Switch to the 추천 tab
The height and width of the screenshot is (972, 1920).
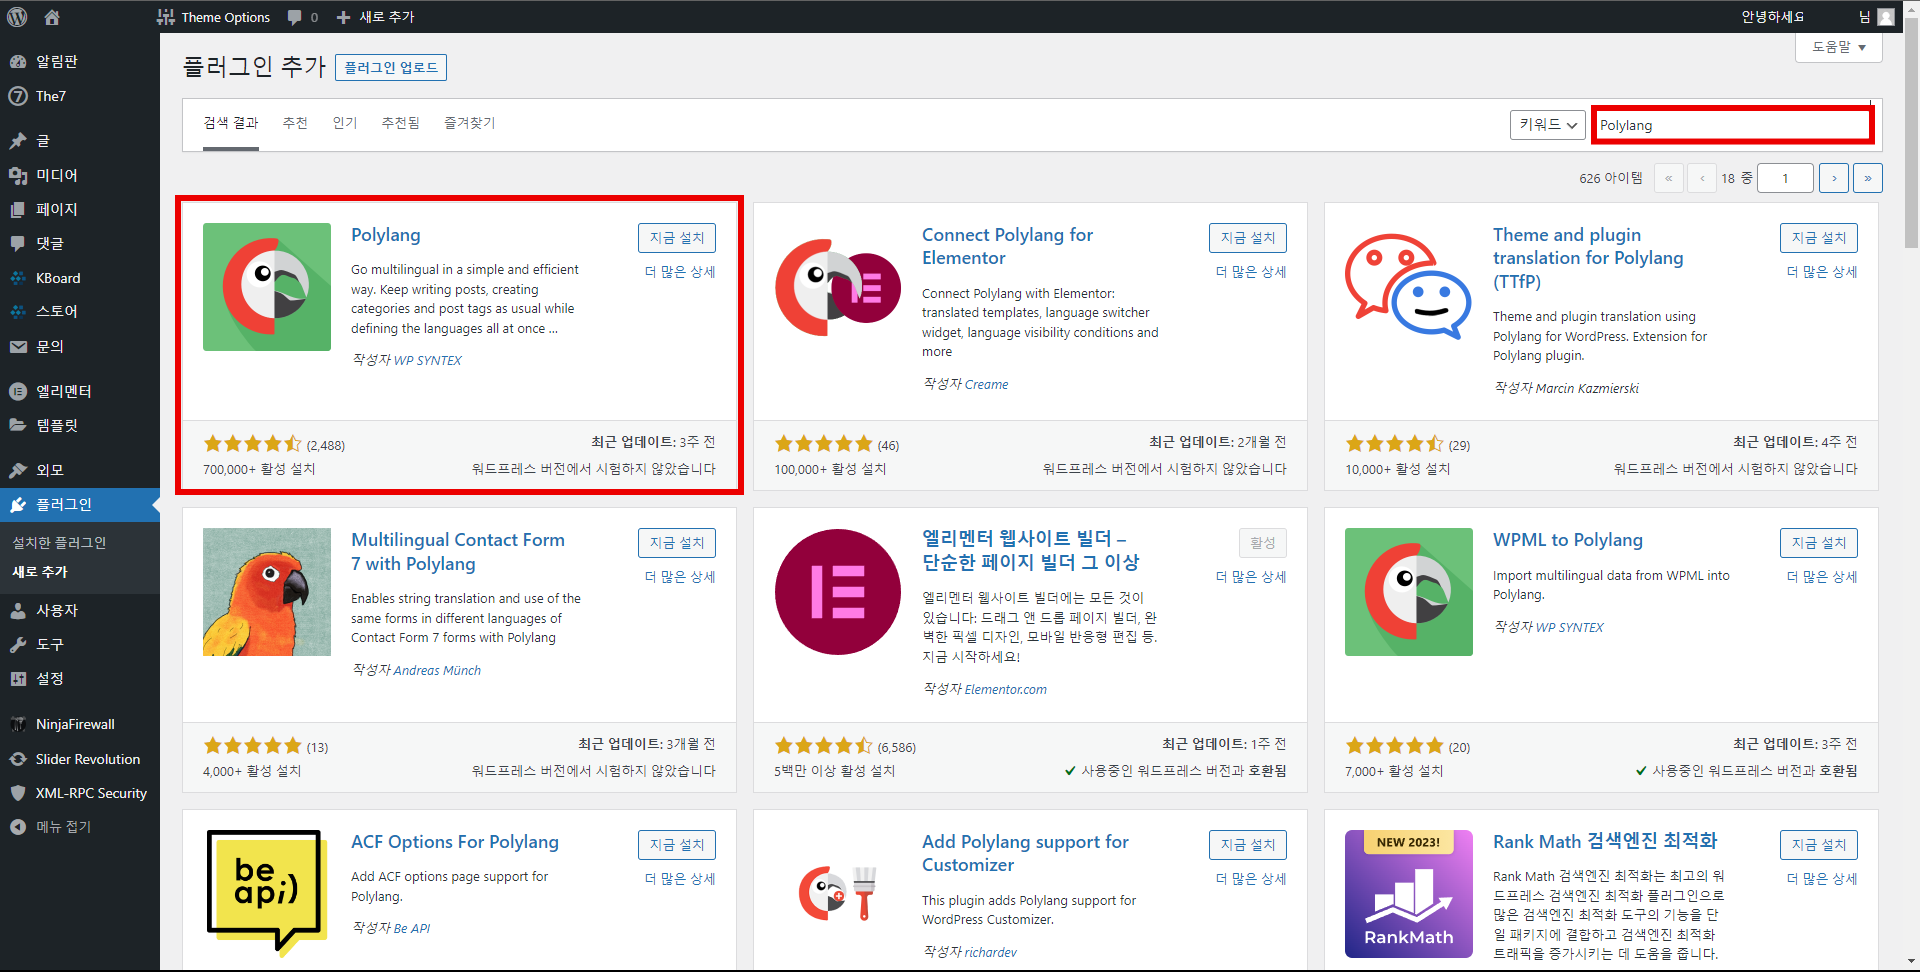click(295, 123)
